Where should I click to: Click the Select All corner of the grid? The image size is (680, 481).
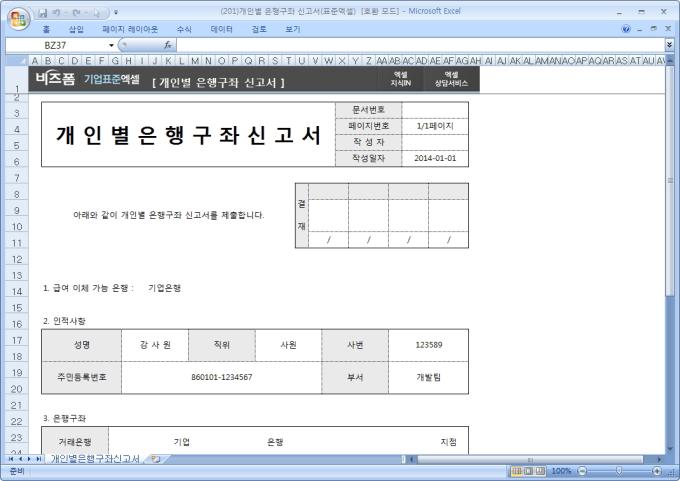coord(16,60)
